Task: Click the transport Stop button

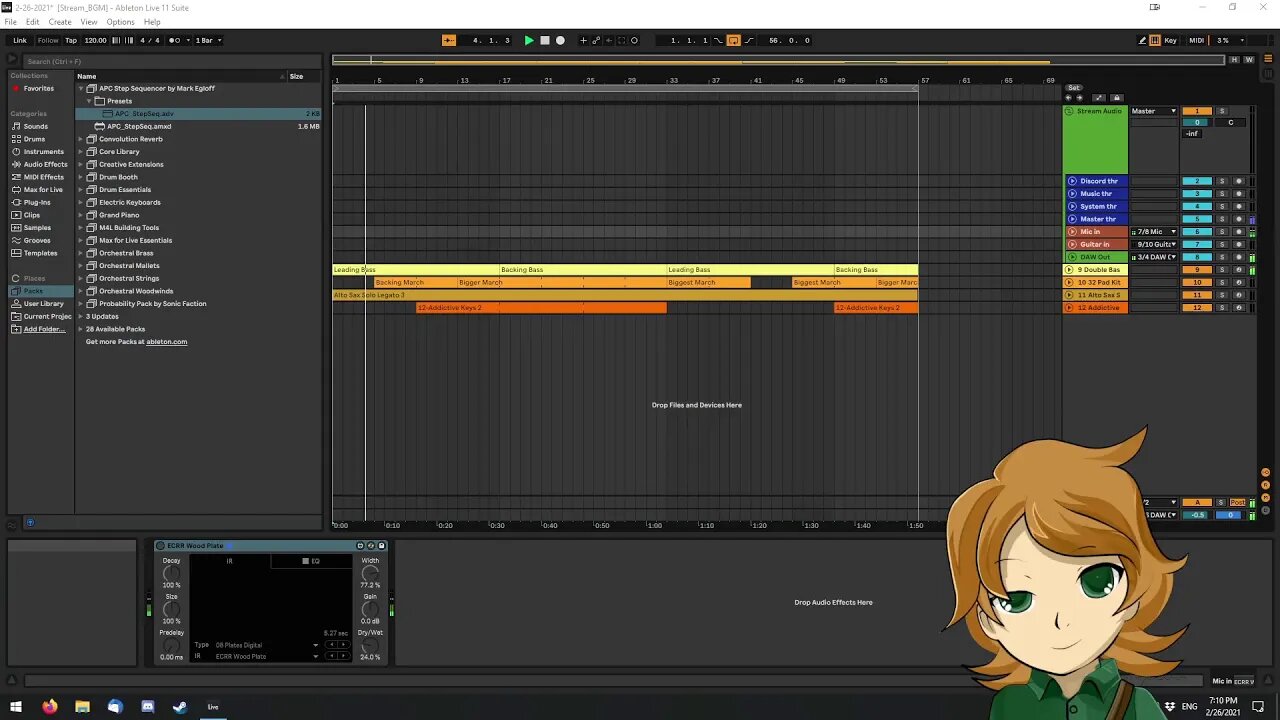Action: pos(545,40)
